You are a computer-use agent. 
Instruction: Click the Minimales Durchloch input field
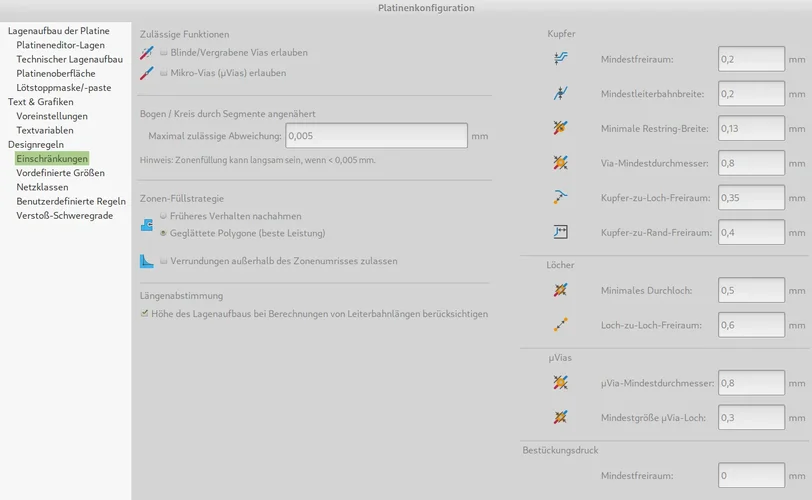tap(751, 290)
